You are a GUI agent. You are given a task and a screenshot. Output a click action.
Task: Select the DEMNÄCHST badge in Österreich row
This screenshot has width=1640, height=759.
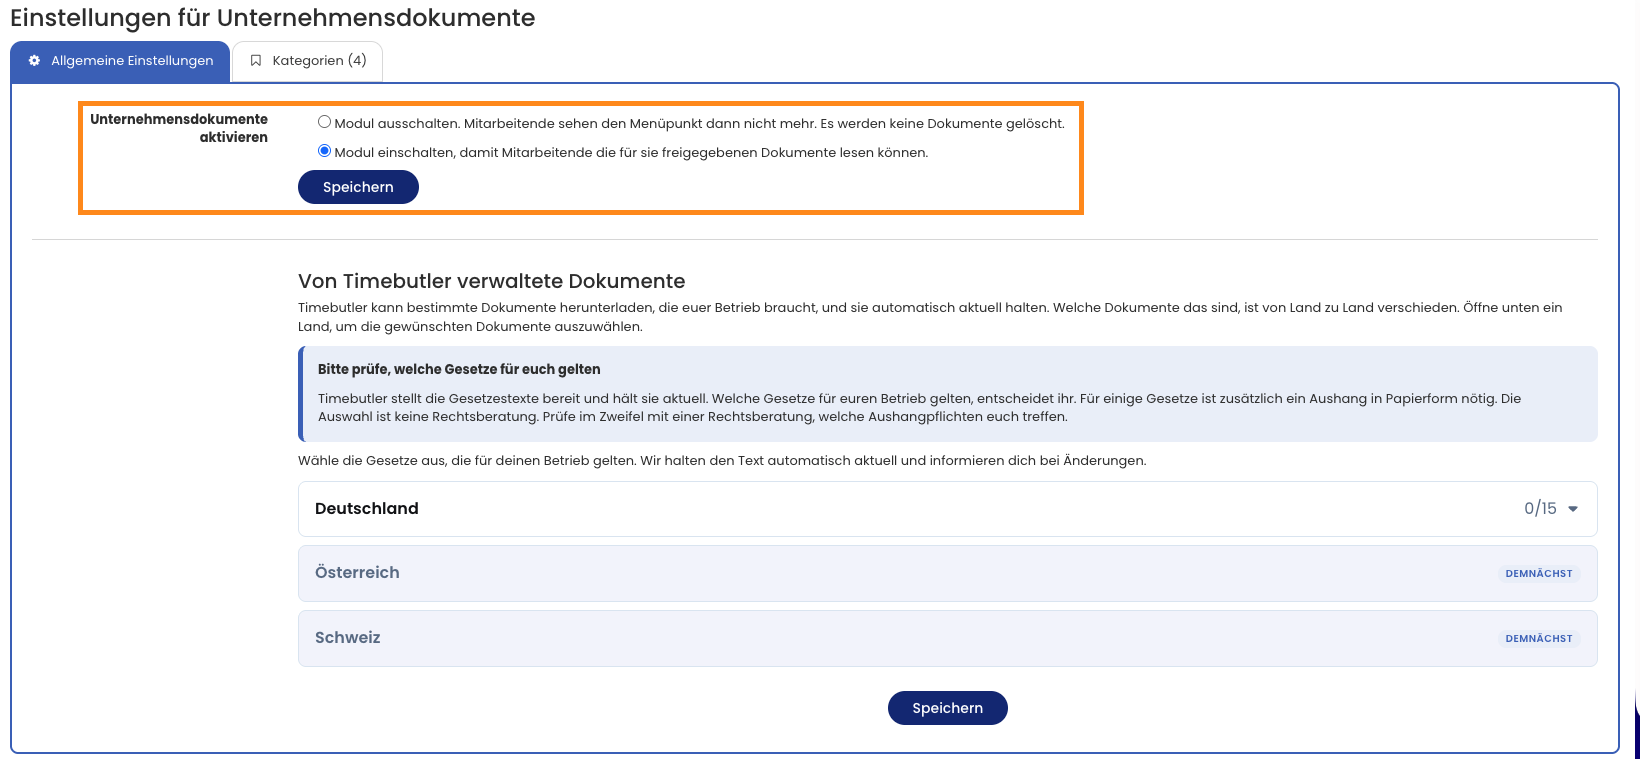click(1539, 574)
